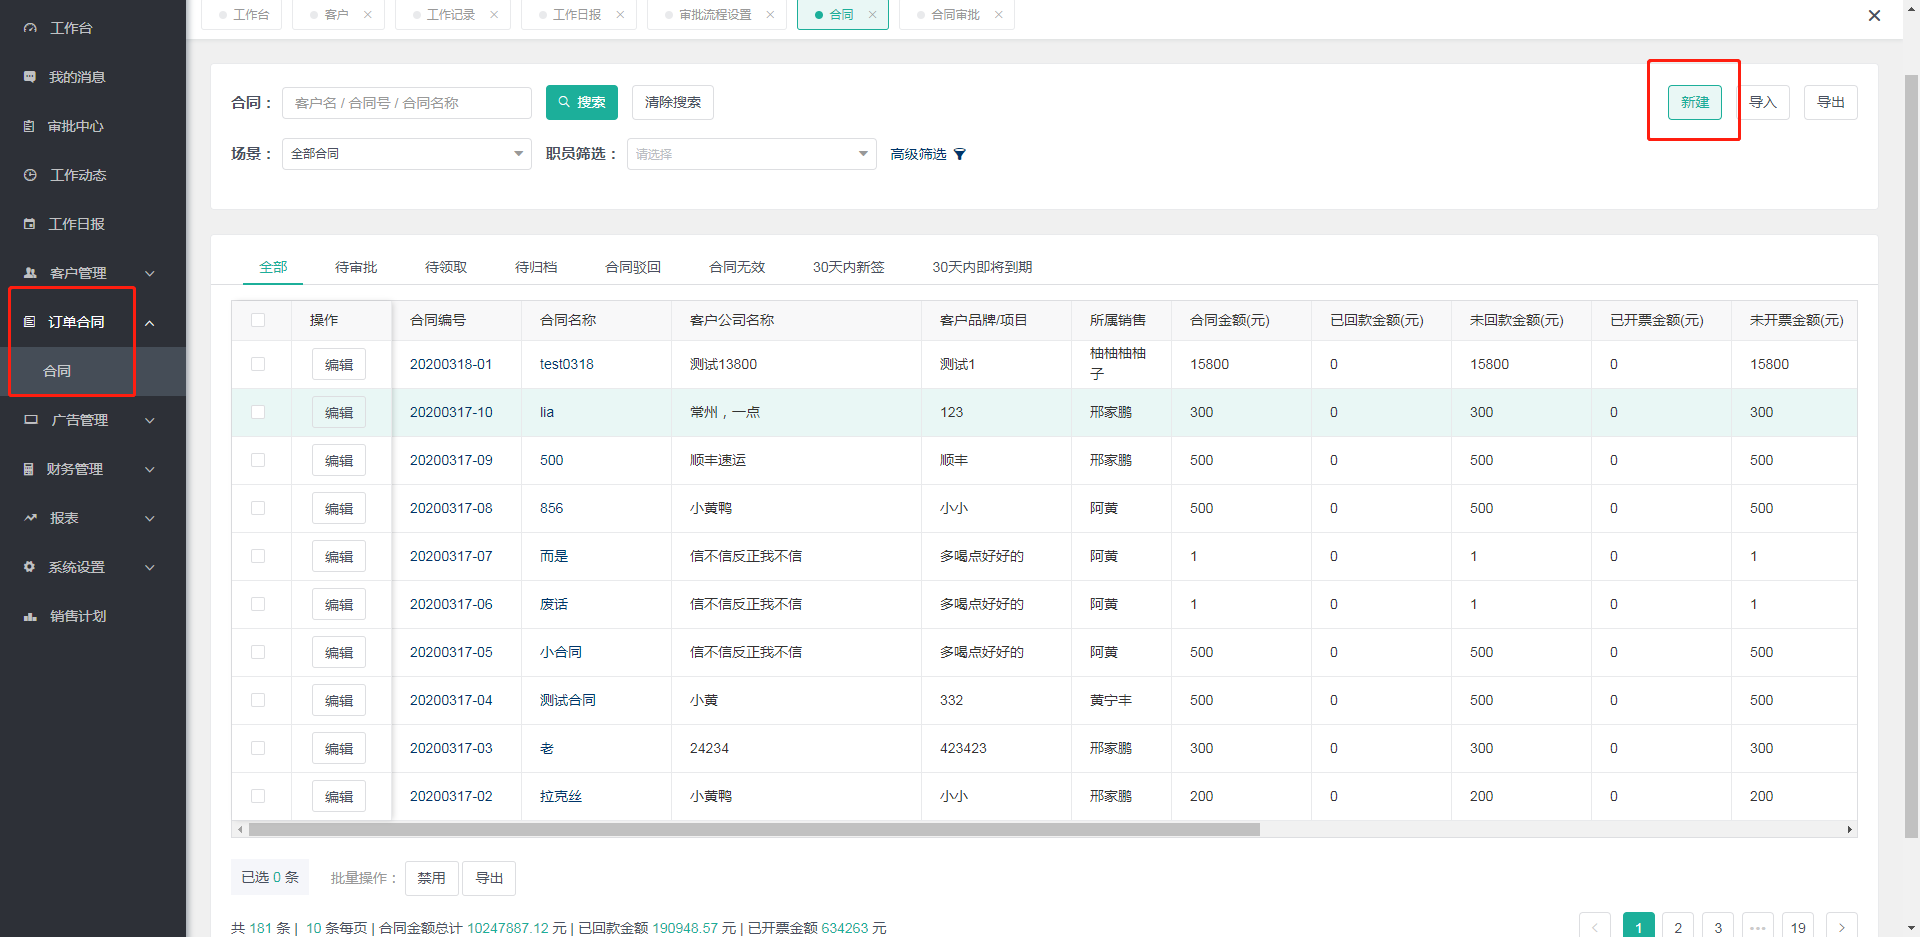Screen dimensions: 1920x937
Task: Click 编辑 for contract 20200317-02
Action: coord(339,796)
